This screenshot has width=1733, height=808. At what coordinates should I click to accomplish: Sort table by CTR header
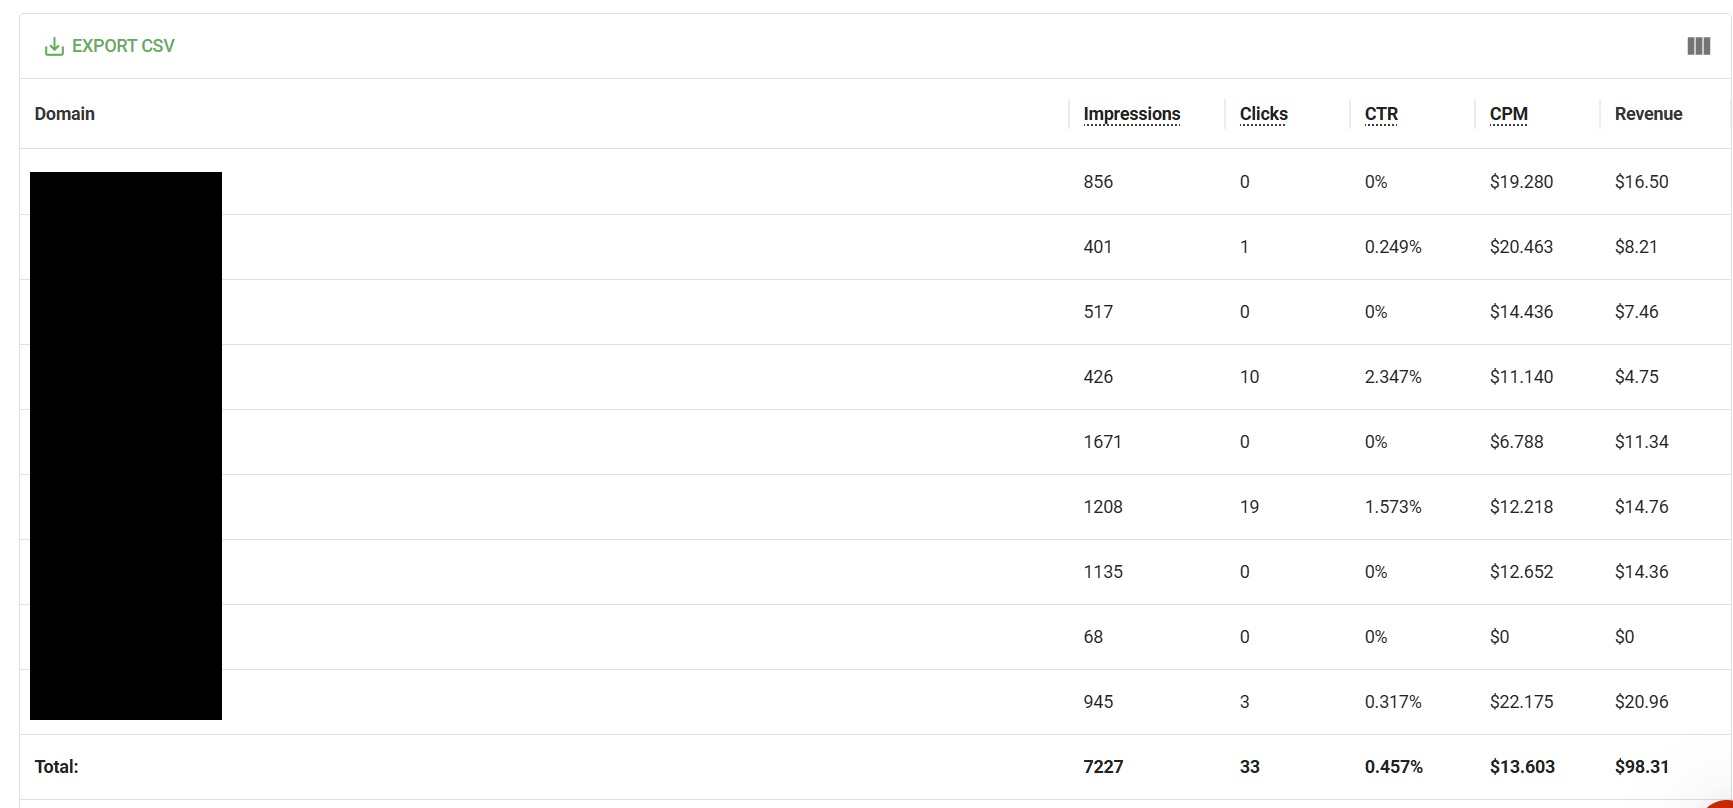[x=1381, y=114]
